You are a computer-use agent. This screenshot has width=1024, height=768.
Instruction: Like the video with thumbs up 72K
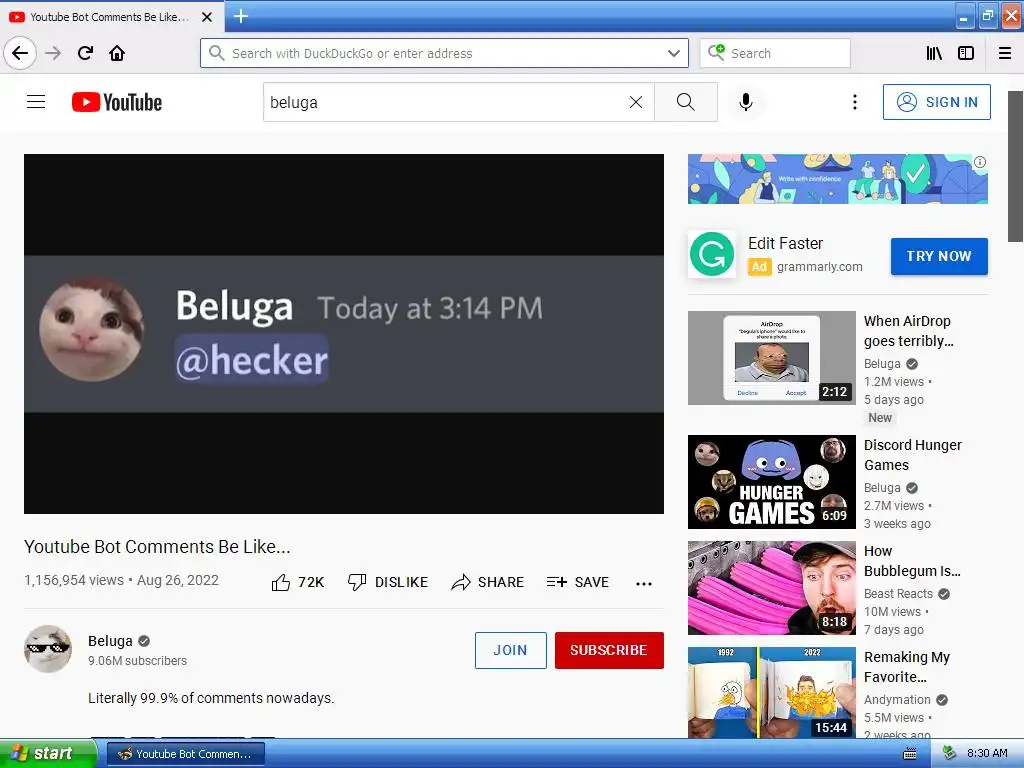[298, 582]
